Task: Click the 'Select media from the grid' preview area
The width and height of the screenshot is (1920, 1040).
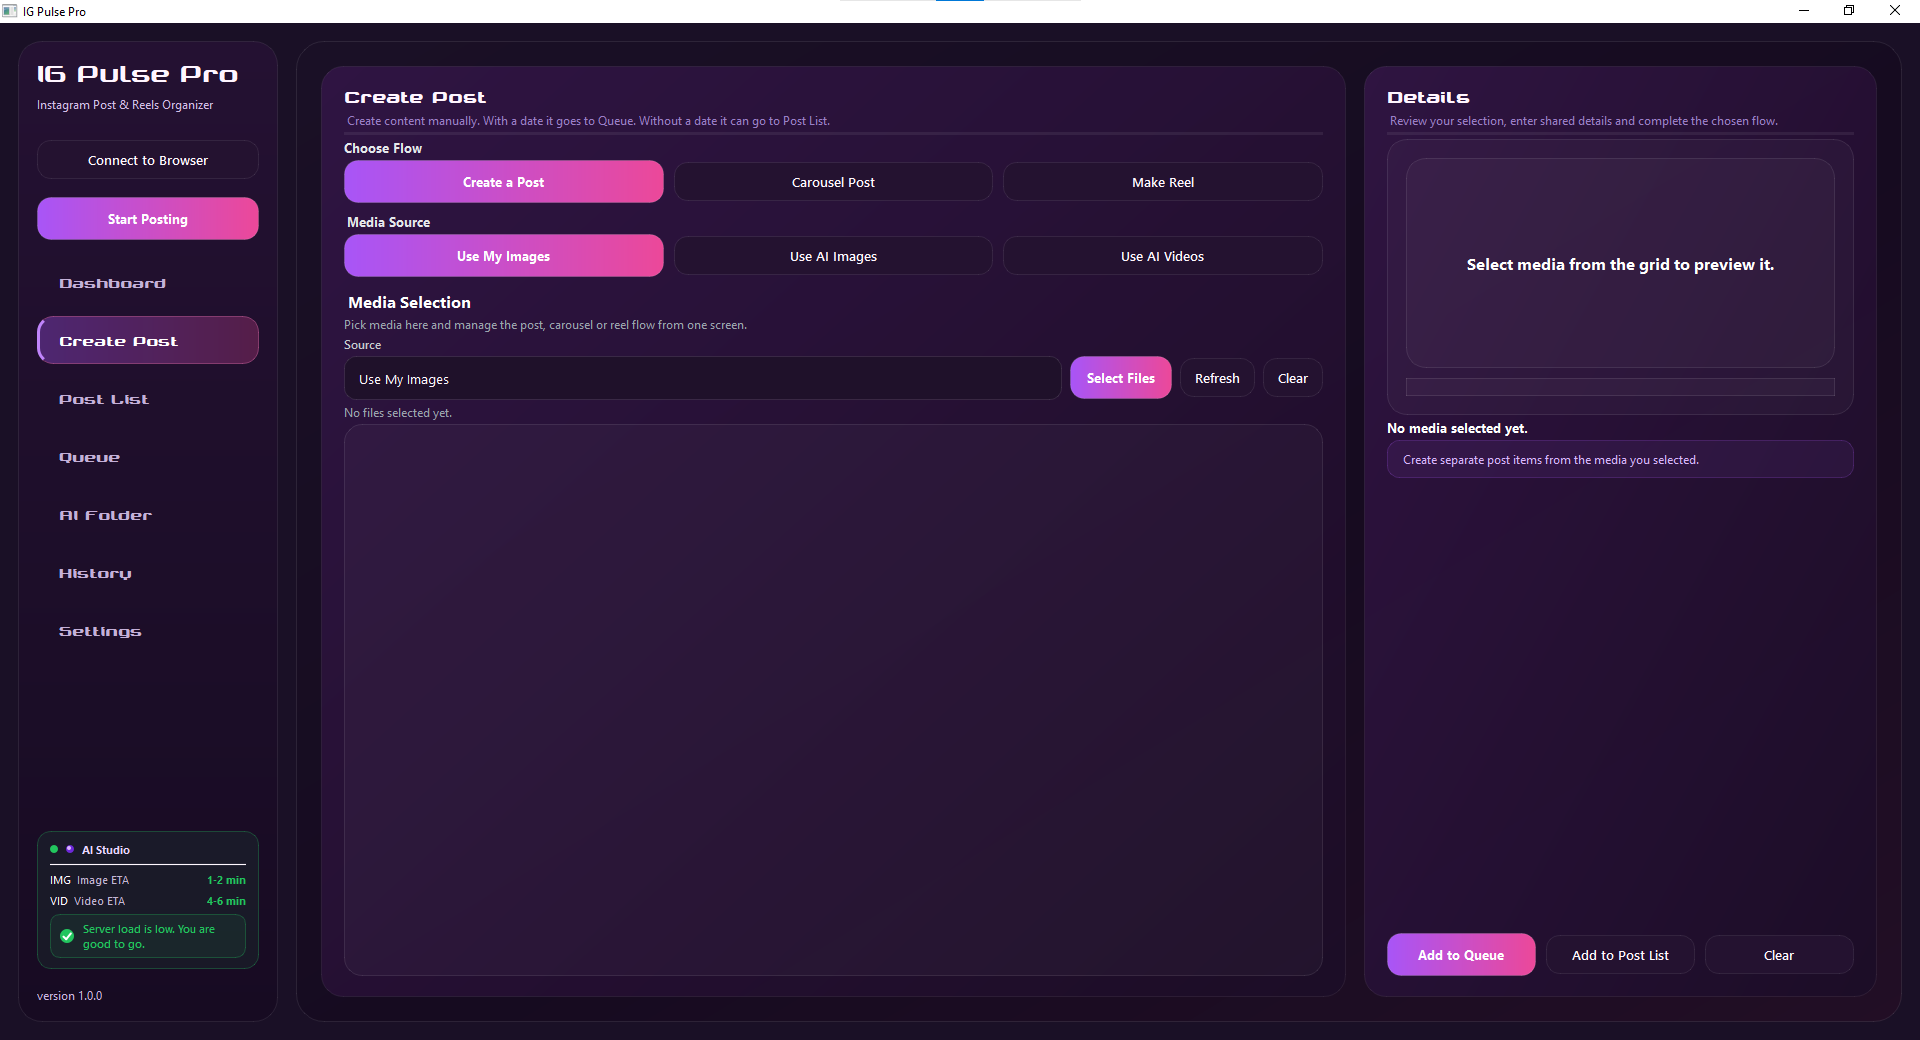Action: click(1620, 264)
